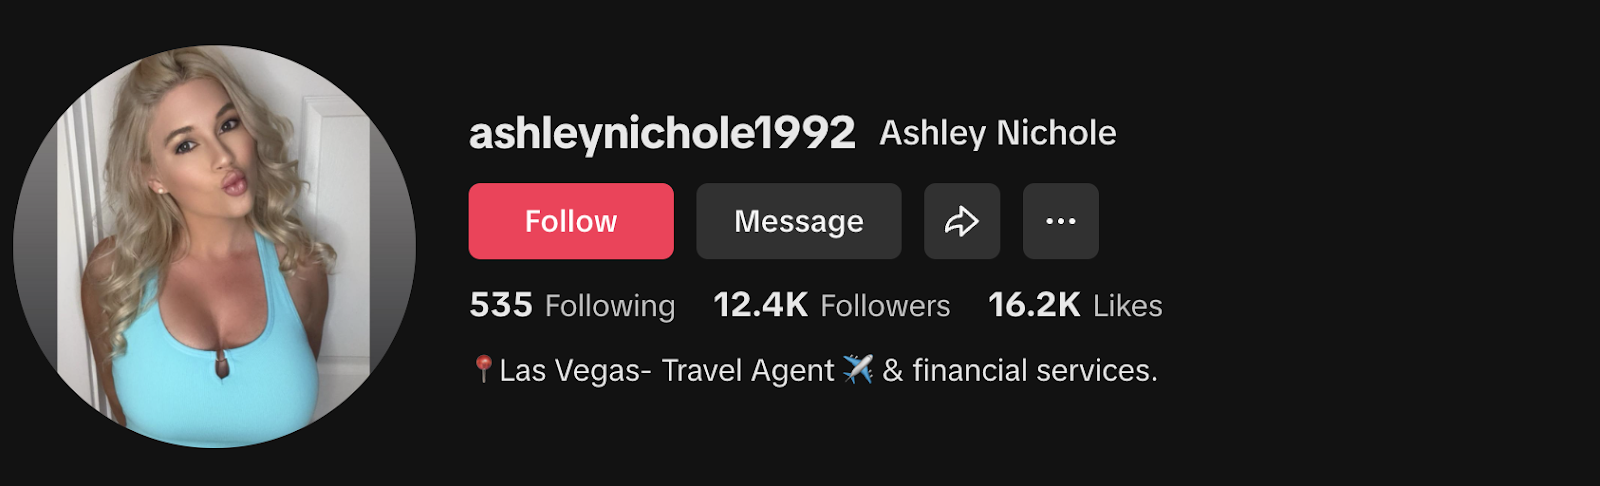Click the red location pin emoji
Screen dimensions: 1600x486
(483, 369)
